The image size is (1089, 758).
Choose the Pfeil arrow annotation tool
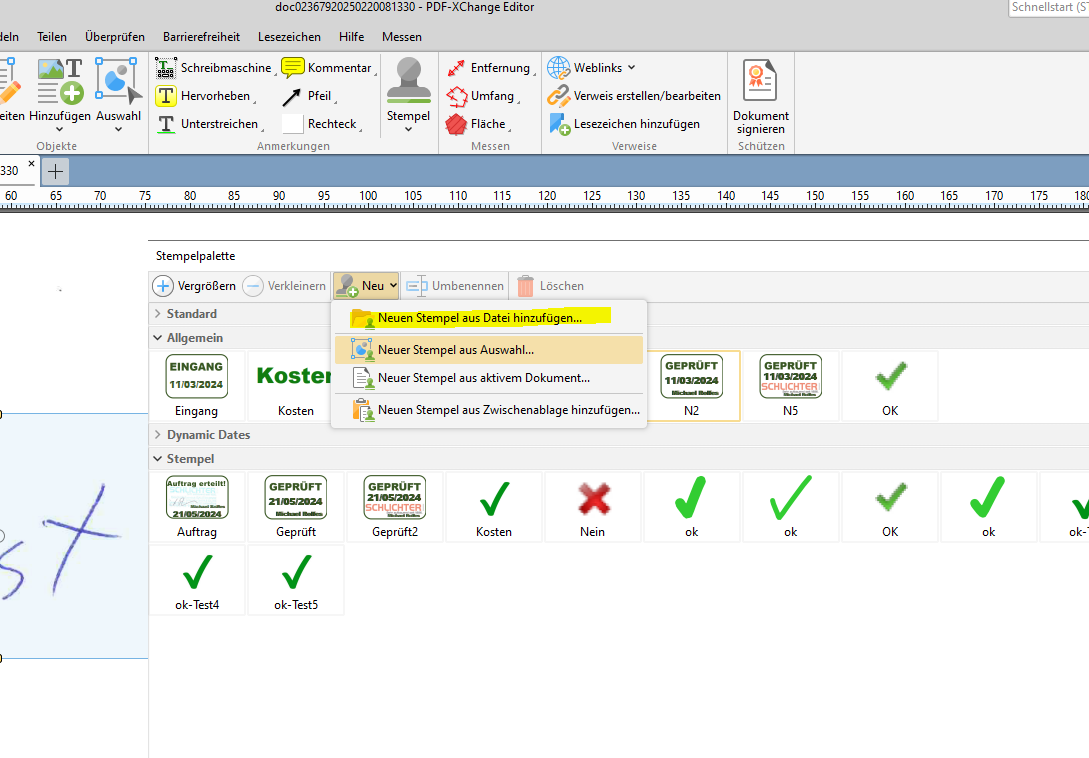point(308,96)
